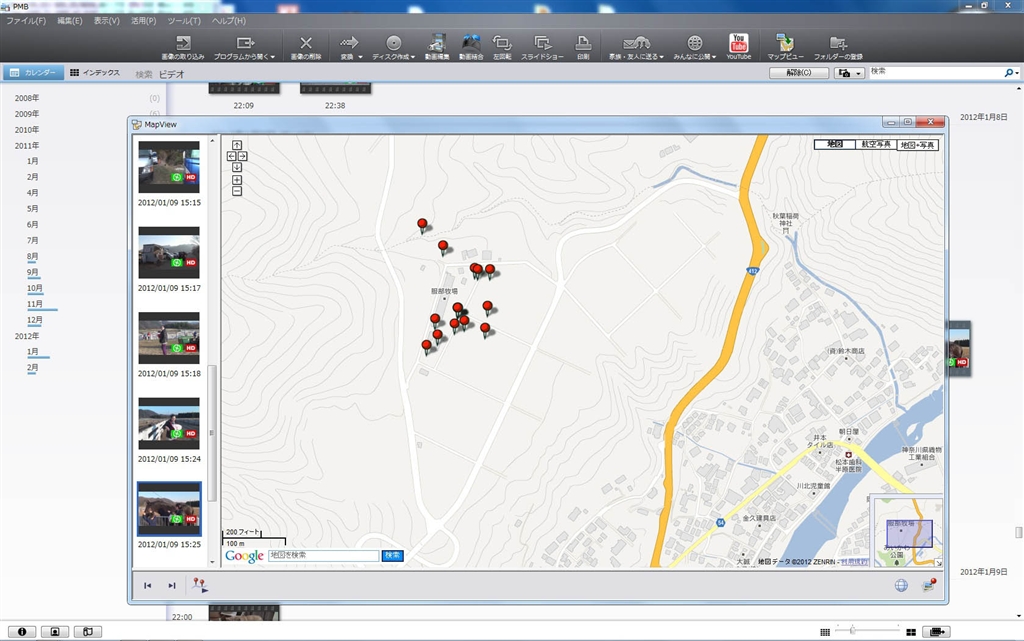The image size is (1024, 641).
Task: Select the thumbnail dated 2012/01/09 15:17
Action: (x=169, y=254)
